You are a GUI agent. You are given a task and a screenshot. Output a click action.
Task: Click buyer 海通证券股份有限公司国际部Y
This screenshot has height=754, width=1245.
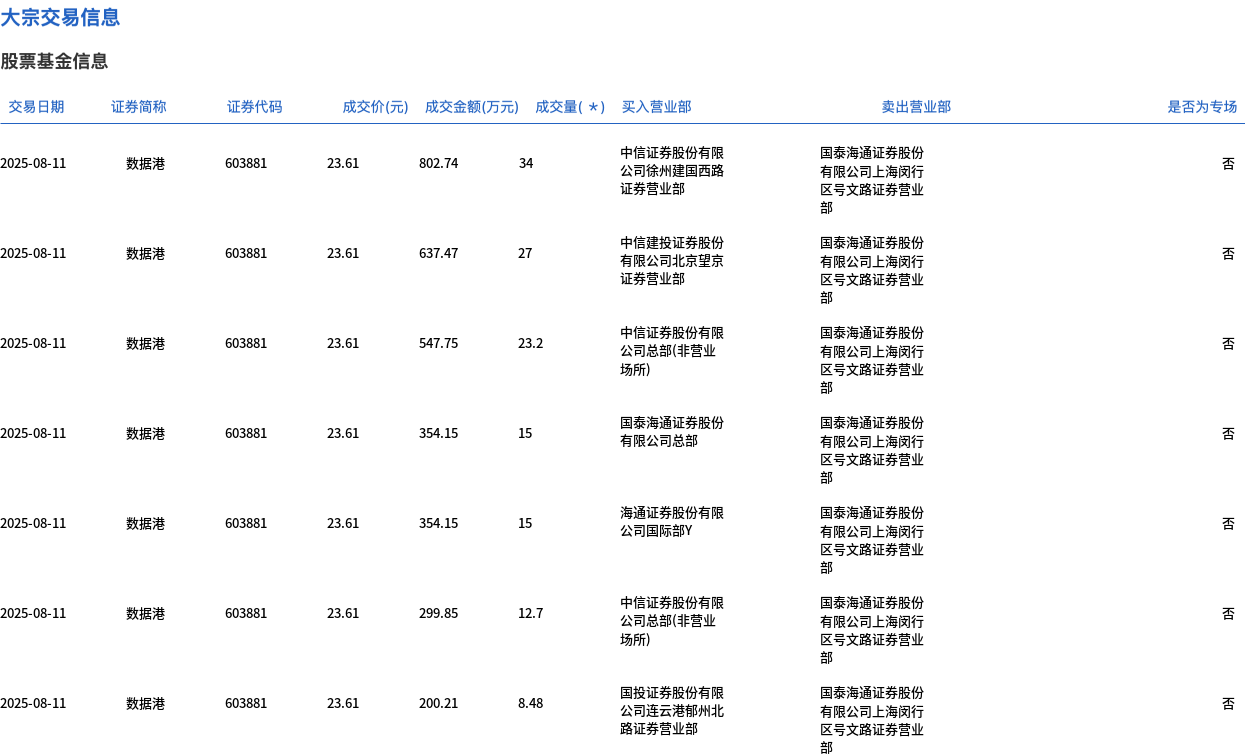coord(672,522)
